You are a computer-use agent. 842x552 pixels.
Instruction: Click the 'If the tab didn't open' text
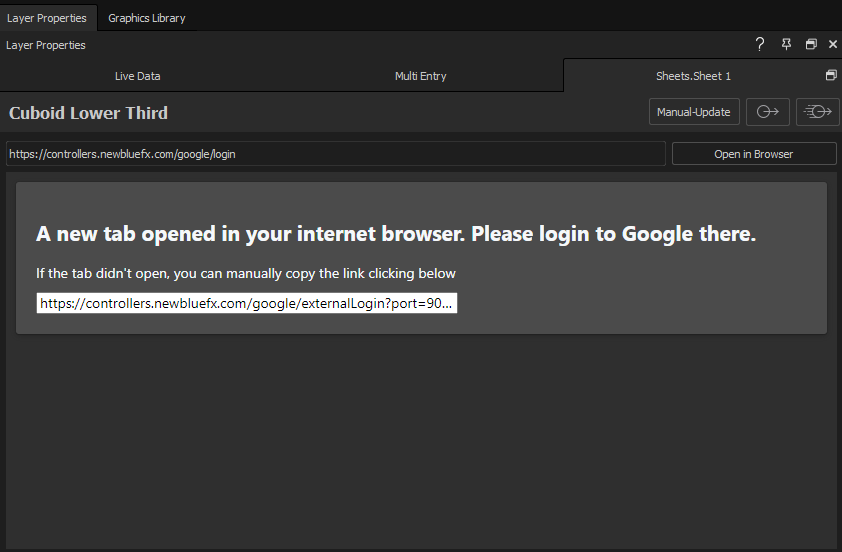[x=246, y=273]
